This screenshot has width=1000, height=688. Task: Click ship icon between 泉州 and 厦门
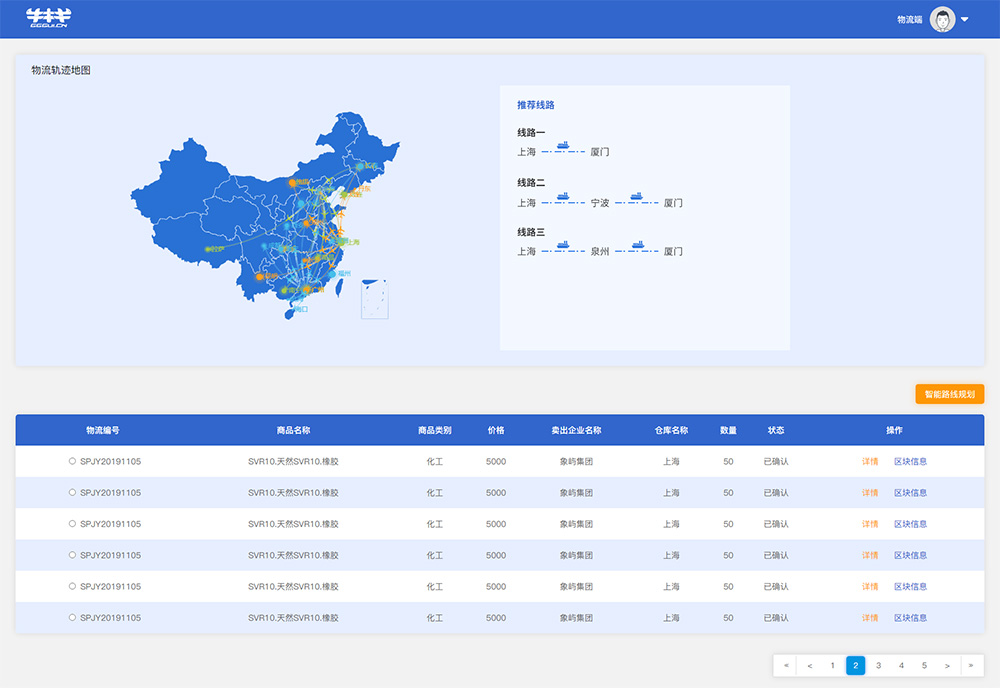click(x=637, y=245)
